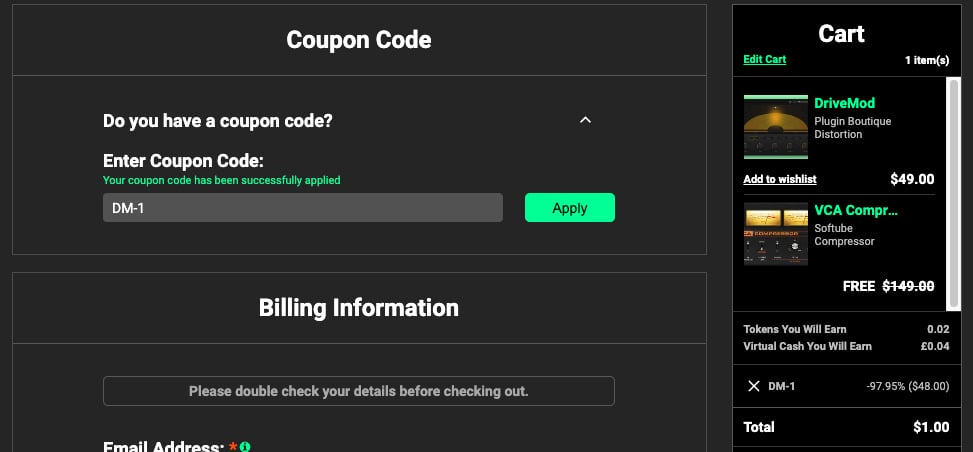Click the green info icon beside Email Address
This screenshot has width=973, height=452.
[x=245, y=447]
